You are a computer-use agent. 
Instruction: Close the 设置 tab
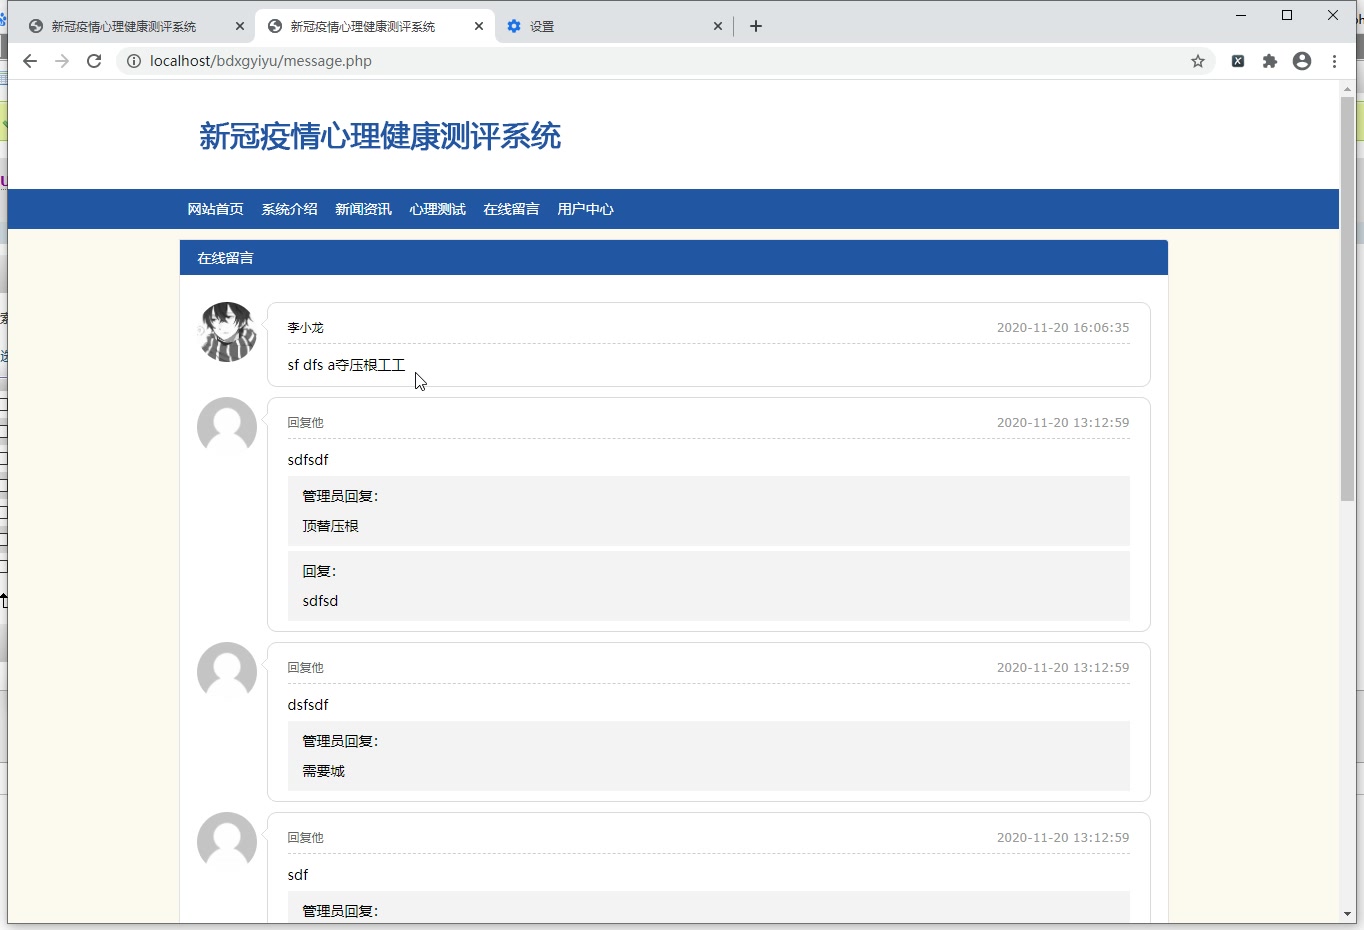tap(718, 26)
